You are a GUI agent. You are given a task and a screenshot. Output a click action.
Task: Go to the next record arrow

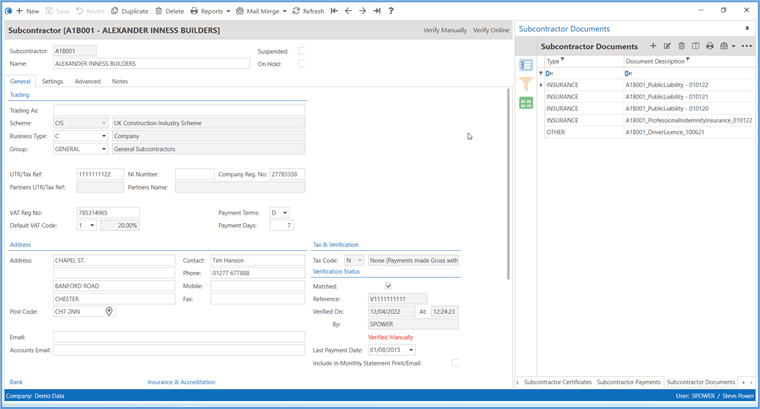click(x=362, y=11)
